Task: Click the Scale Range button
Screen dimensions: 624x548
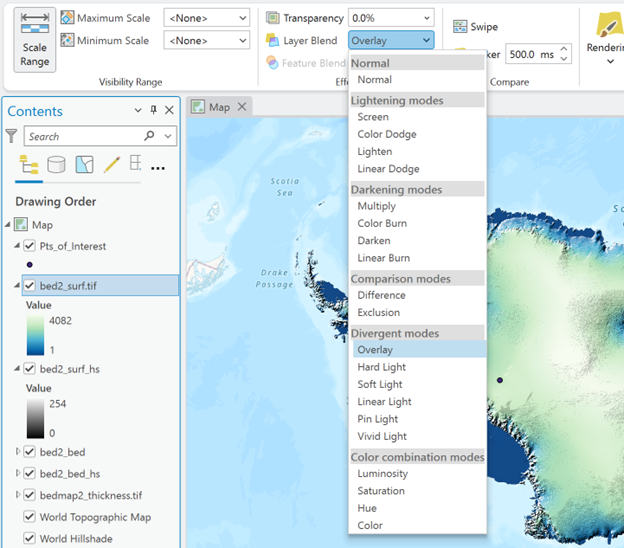Action: tap(35, 40)
